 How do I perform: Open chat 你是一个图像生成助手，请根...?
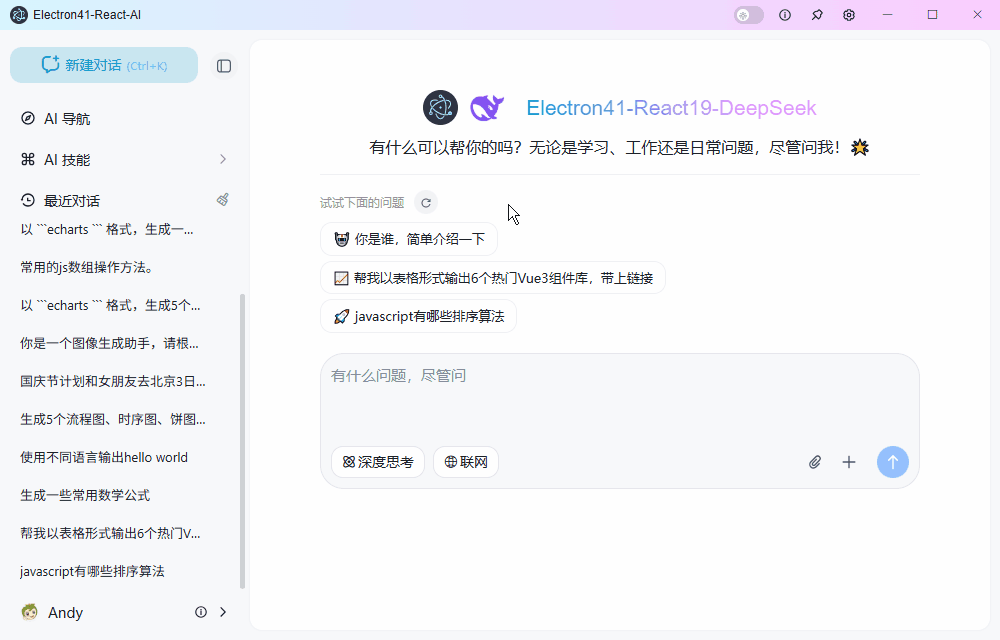tap(109, 343)
